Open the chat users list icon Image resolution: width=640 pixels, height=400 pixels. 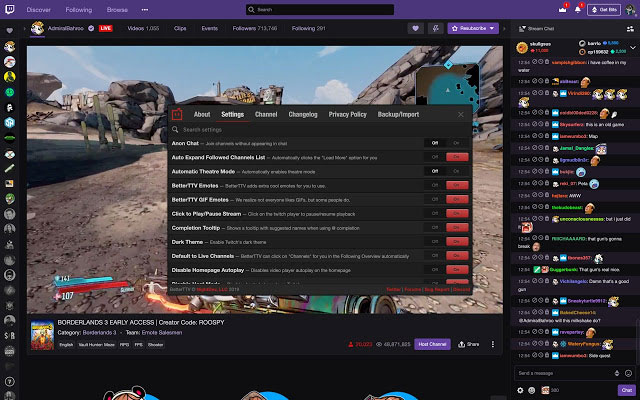pos(631,29)
